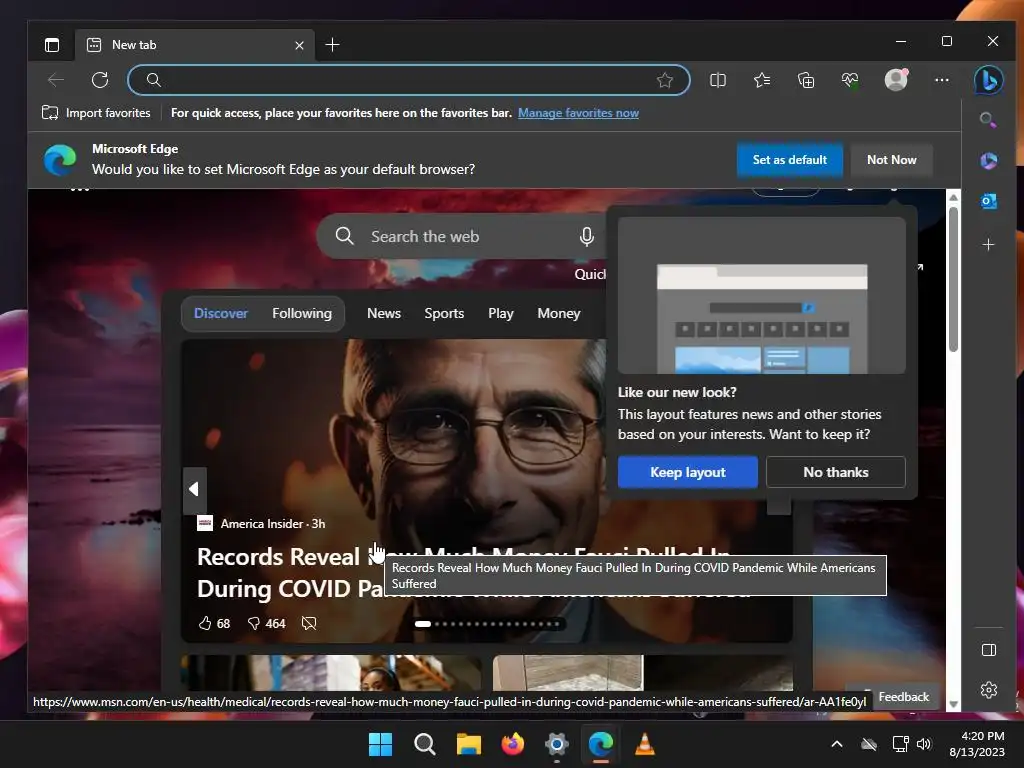Open the warehouse worker story thumbnail
The width and height of the screenshot is (1024, 768).
pyautogui.click(x=331, y=673)
